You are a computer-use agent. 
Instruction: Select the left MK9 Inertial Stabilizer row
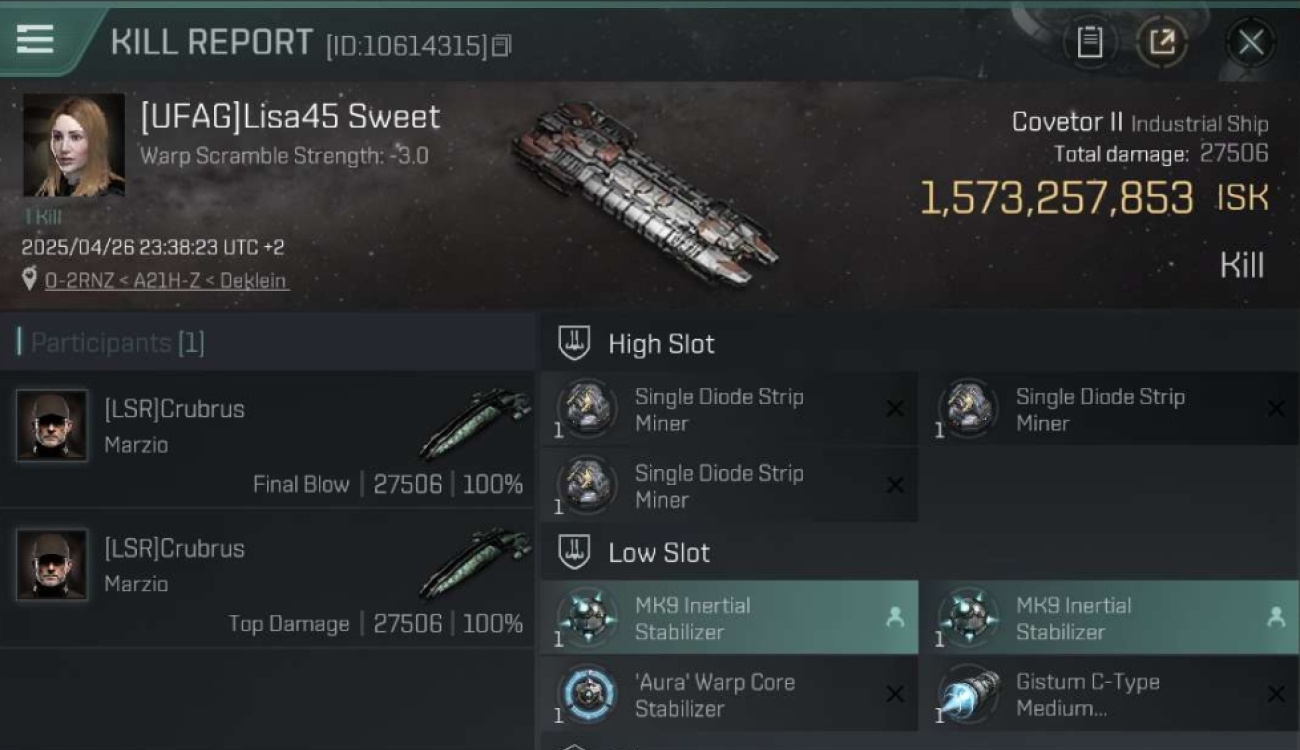(727, 618)
